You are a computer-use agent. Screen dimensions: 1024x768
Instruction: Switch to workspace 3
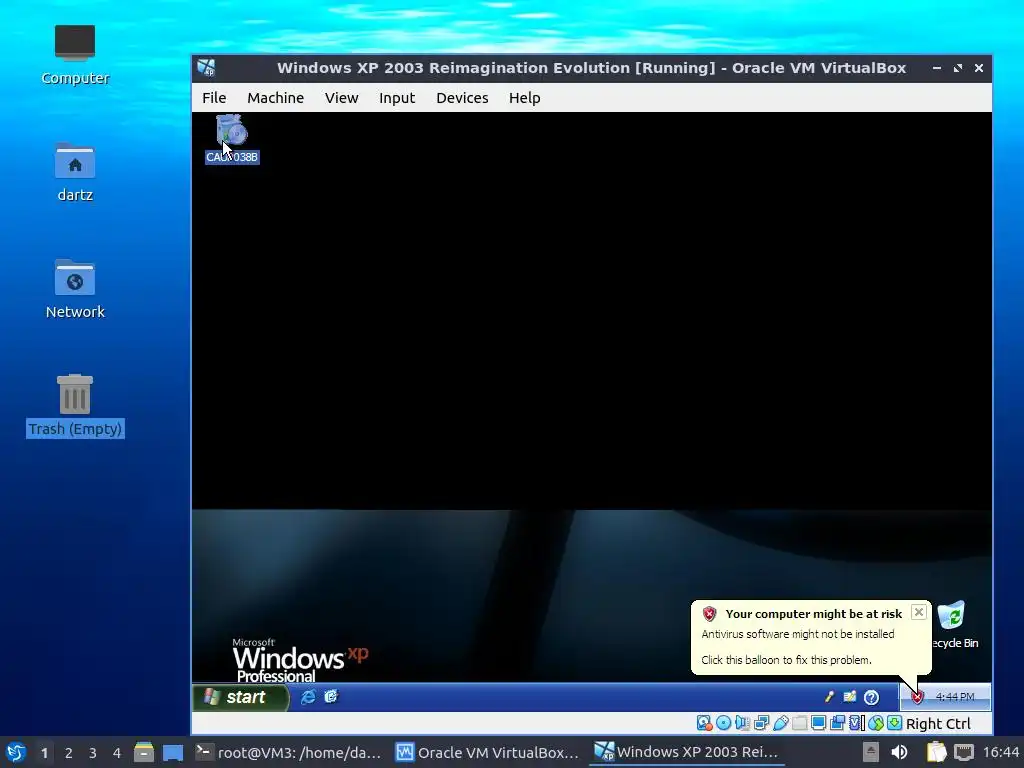[93, 753]
